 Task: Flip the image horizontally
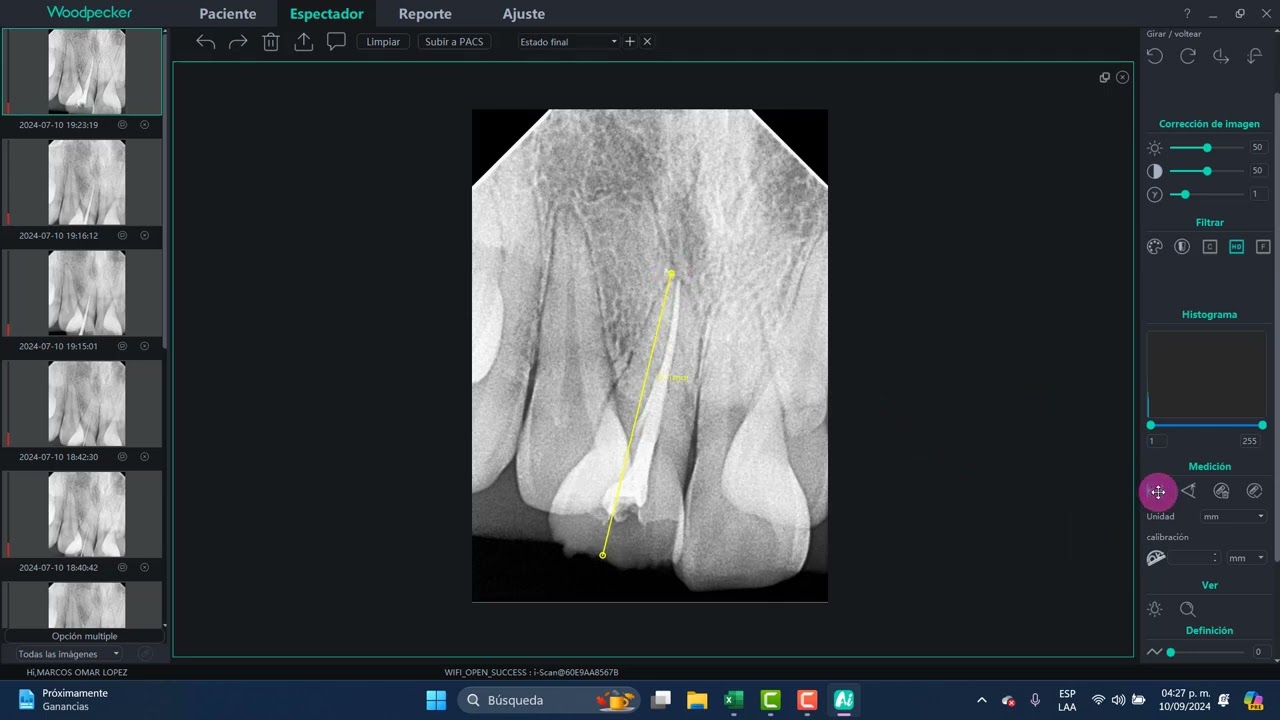(1221, 57)
